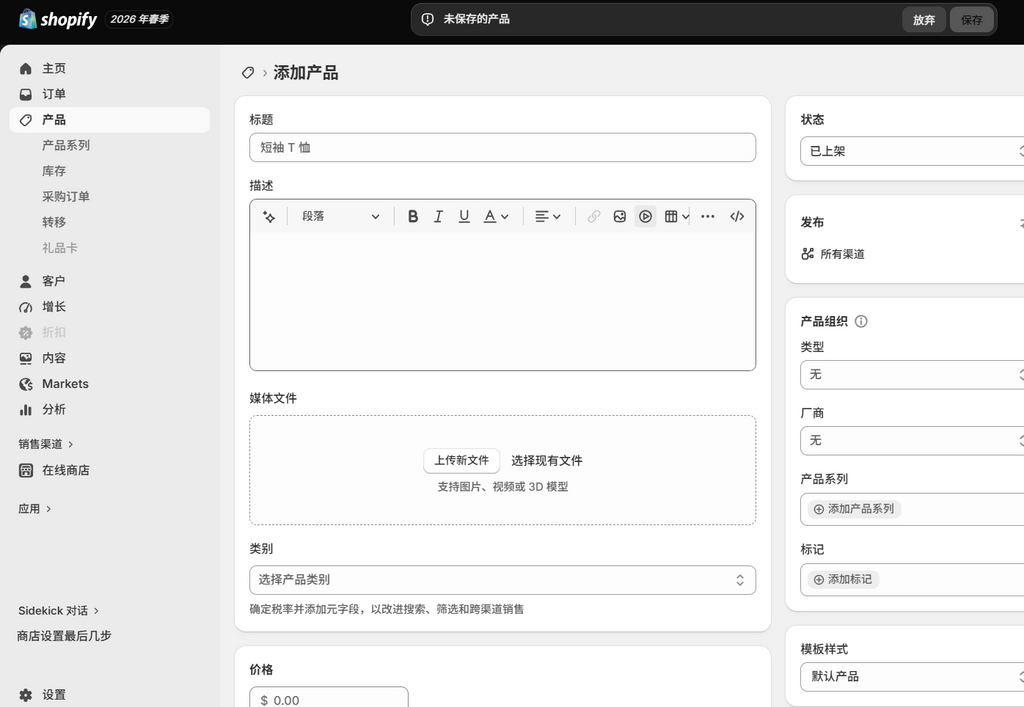This screenshot has height=707, width=1024.
Task: Click the 订单 orders inbox icon
Action: [x=25, y=94]
